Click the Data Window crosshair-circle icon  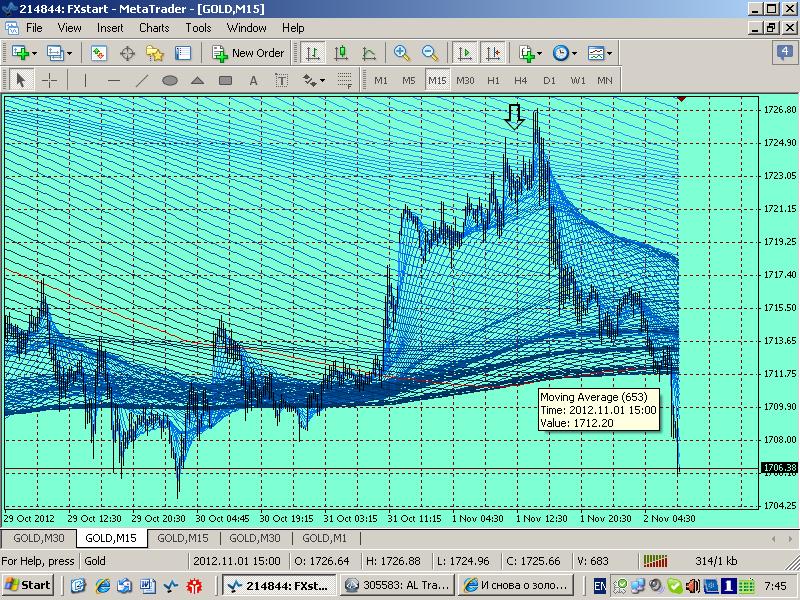(x=127, y=53)
